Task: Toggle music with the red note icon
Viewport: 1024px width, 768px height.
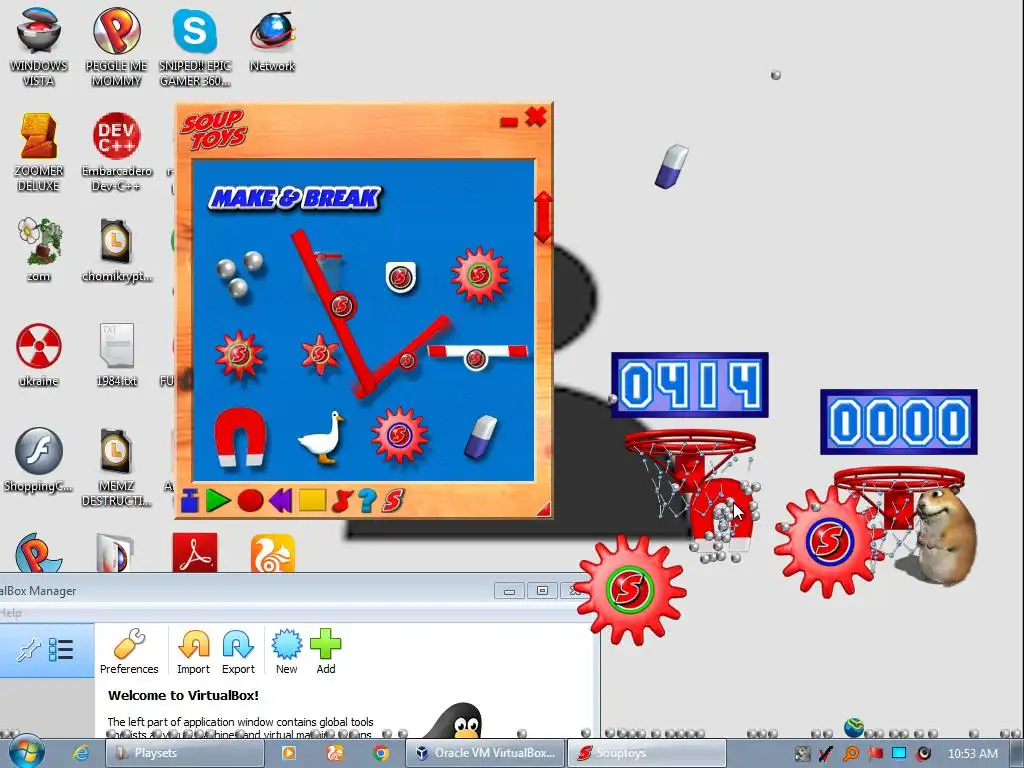Action: coord(342,501)
